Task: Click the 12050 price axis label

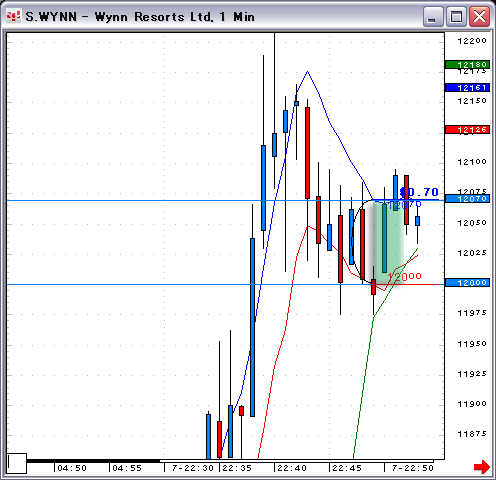Action: tap(472, 223)
